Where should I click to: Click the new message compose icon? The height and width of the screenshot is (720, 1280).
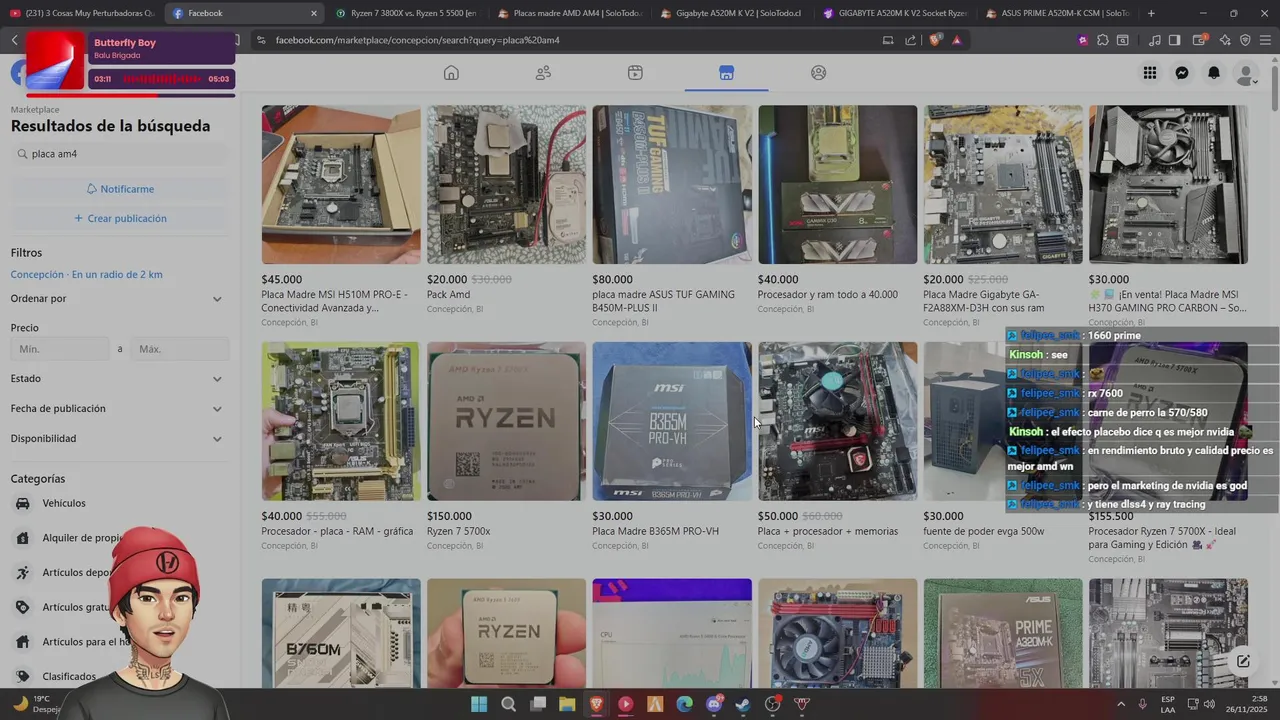pos(1243,661)
